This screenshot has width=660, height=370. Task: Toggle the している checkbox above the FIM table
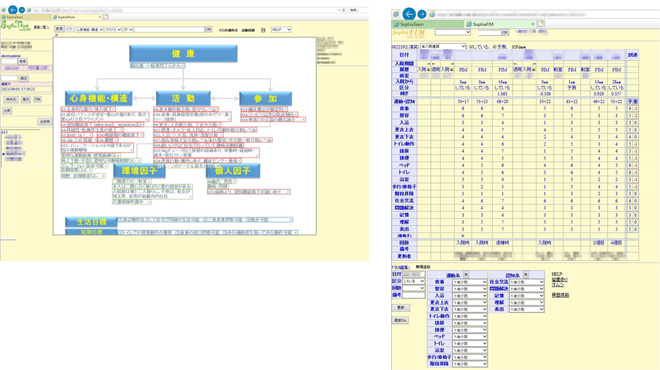pyautogui.click(x=471, y=47)
